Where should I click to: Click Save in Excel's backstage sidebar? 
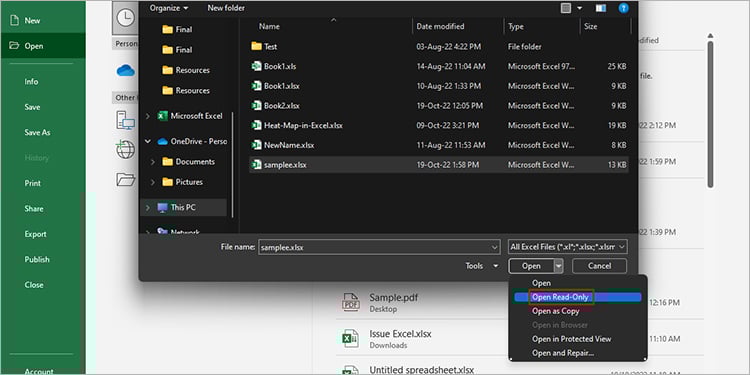(x=32, y=107)
